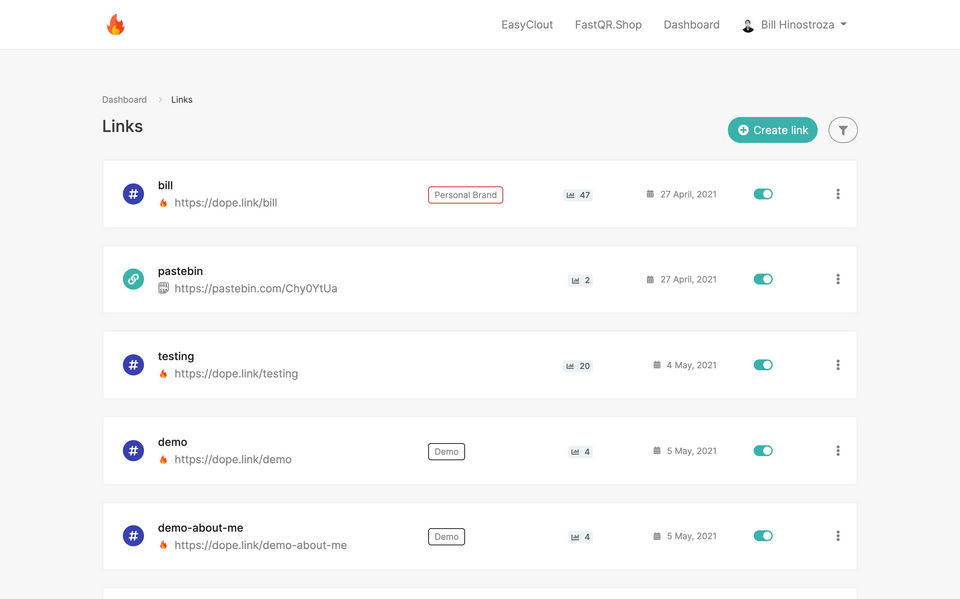Expand the options menu for testing
This screenshot has height=599, width=960.
pyautogui.click(x=838, y=365)
